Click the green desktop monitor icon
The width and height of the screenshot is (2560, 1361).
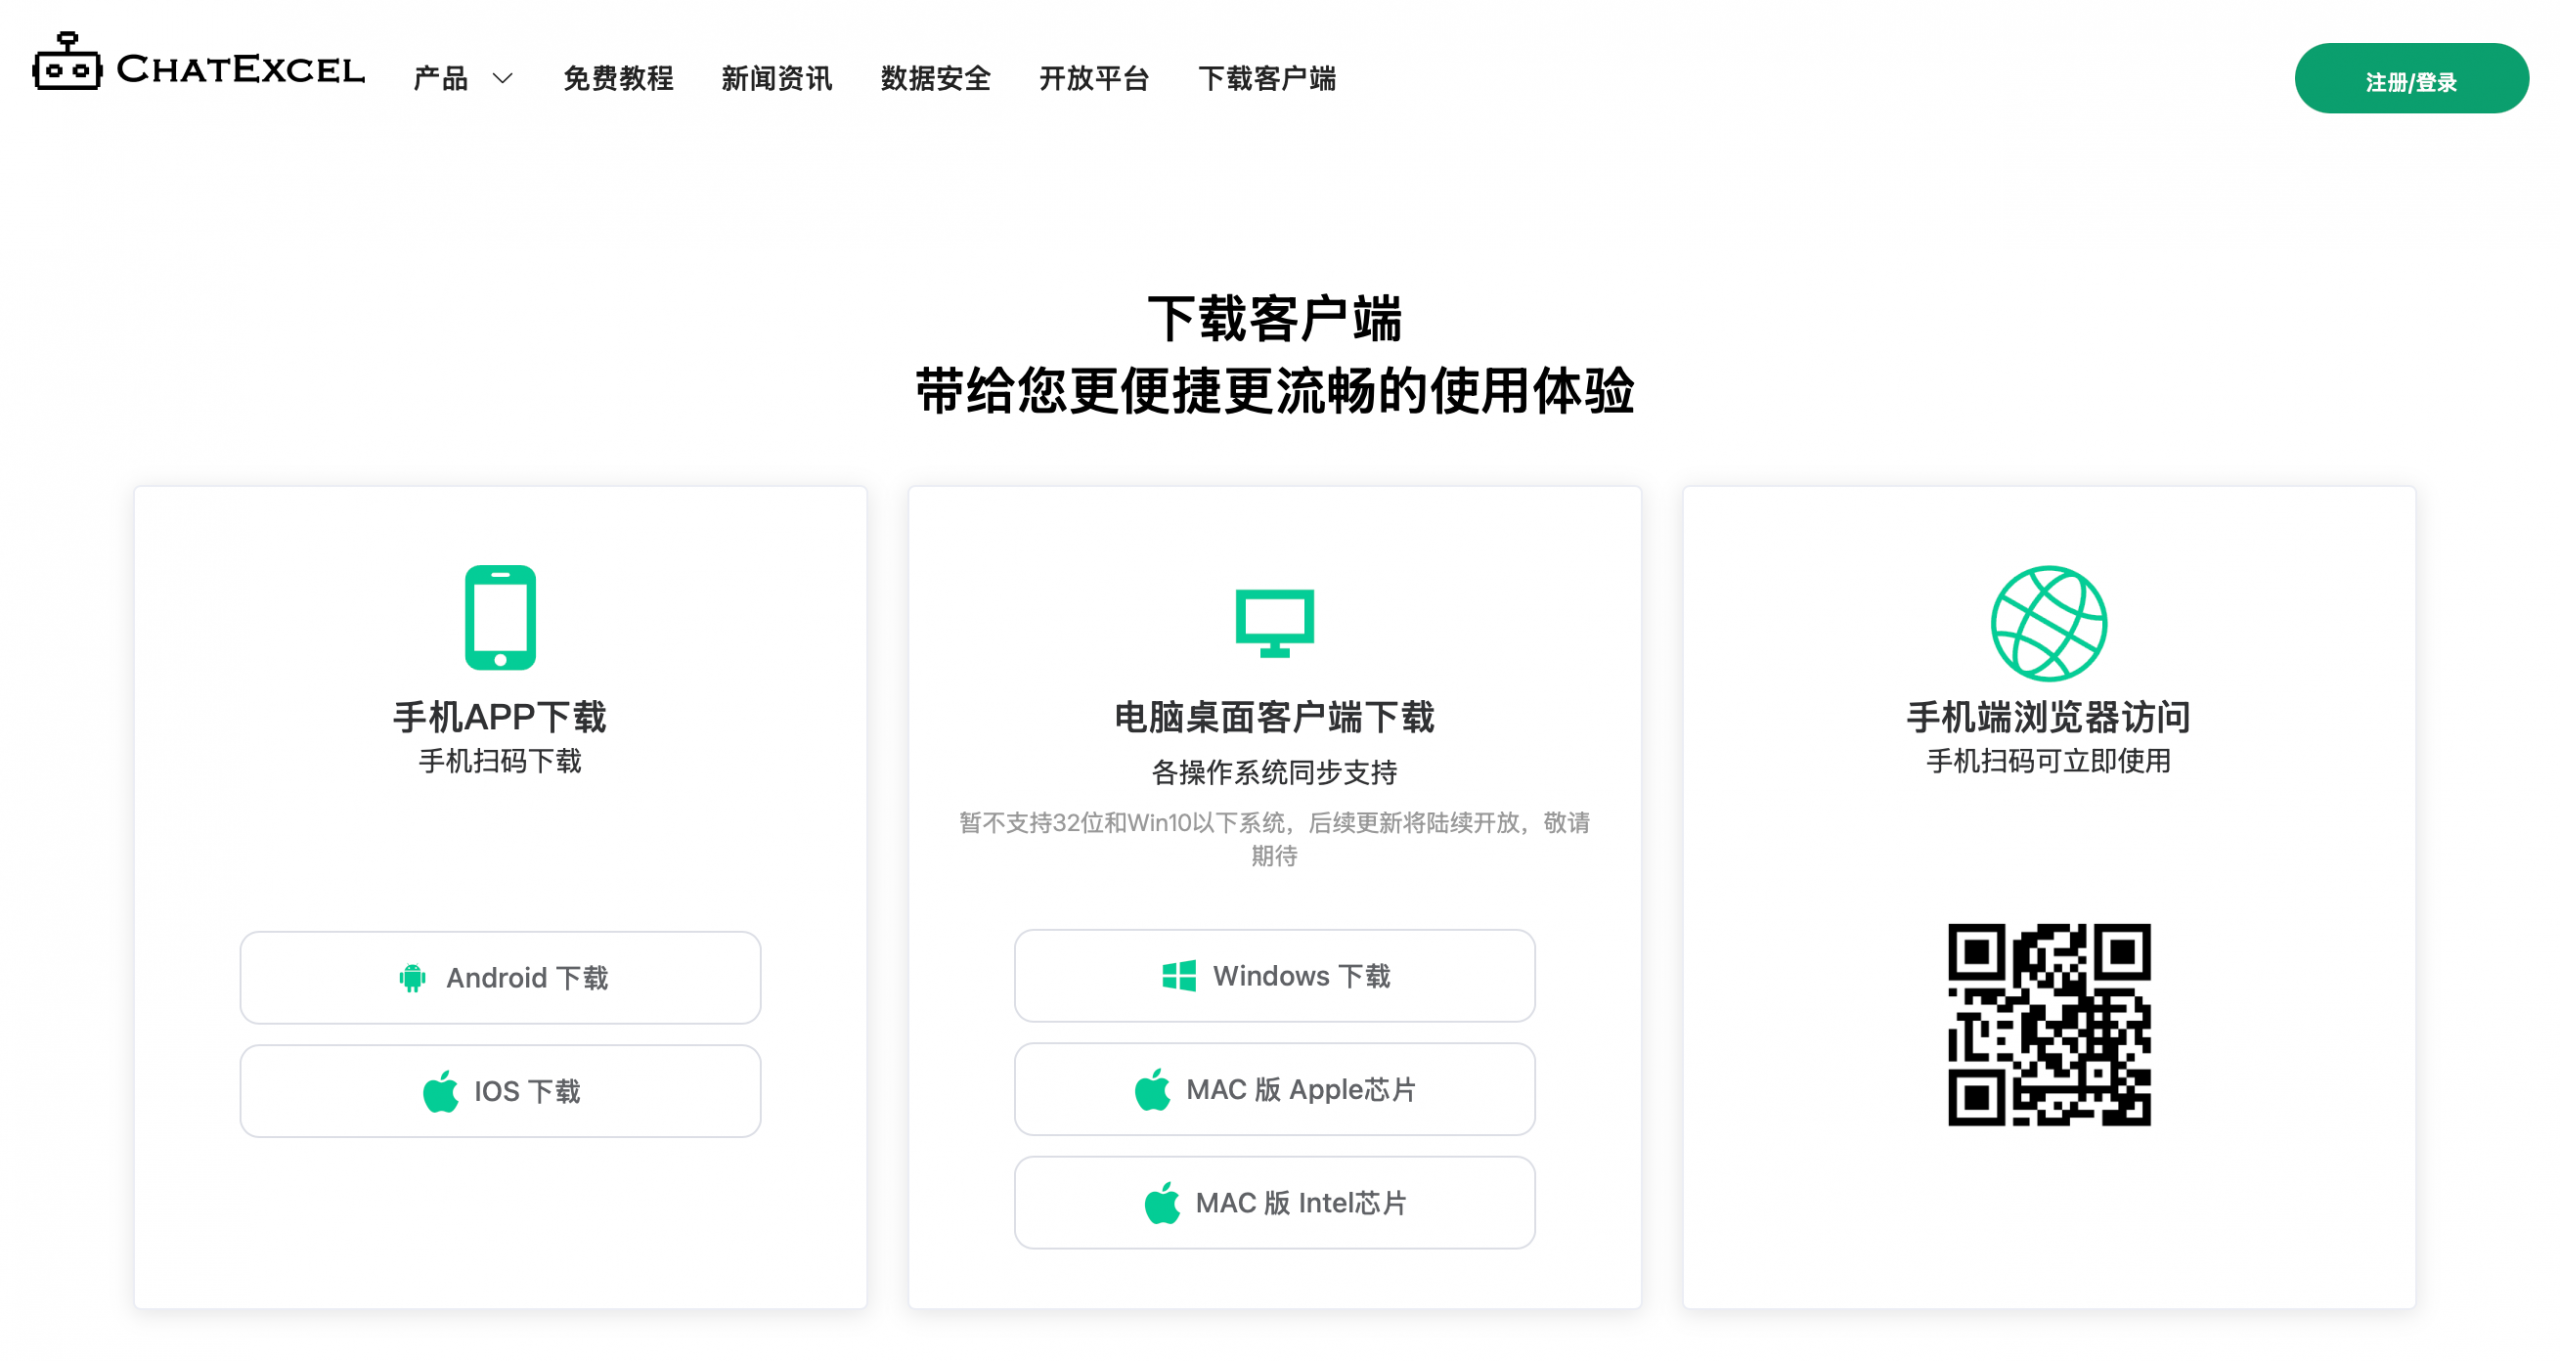pos(1274,622)
